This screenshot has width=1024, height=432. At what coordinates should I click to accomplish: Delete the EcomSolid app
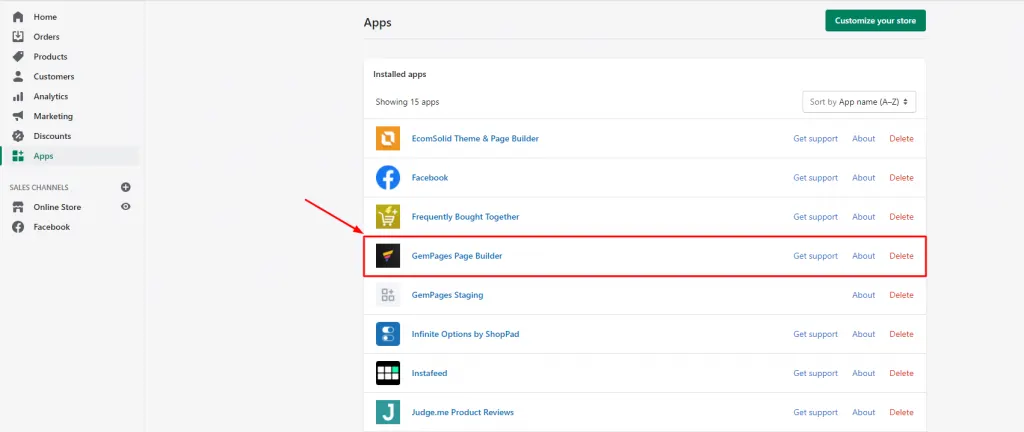[901, 138]
